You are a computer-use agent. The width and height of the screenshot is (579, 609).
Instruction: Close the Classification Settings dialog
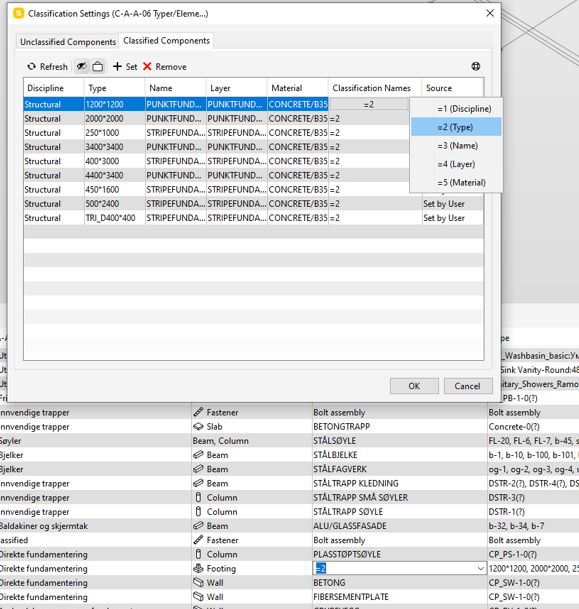pyautogui.click(x=490, y=13)
